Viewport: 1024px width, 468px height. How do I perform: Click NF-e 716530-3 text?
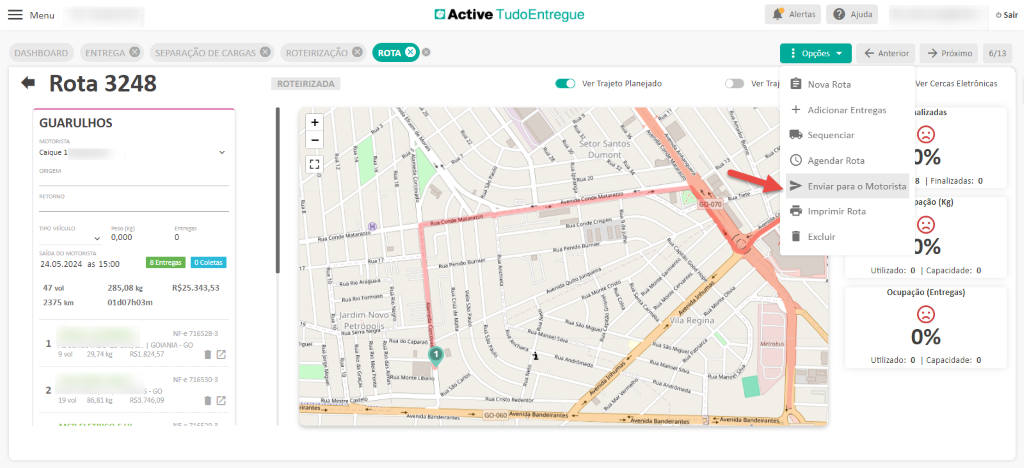[195, 379]
